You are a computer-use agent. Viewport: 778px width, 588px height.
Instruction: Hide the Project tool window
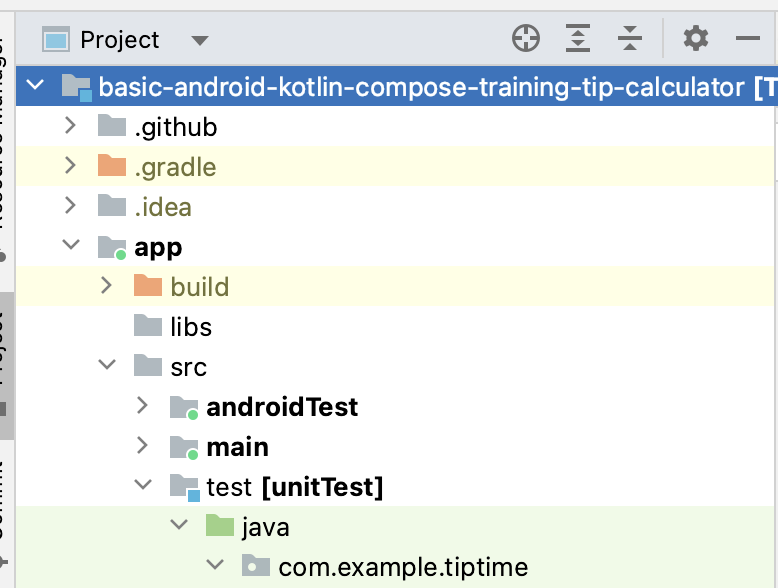click(x=748, y=39)
